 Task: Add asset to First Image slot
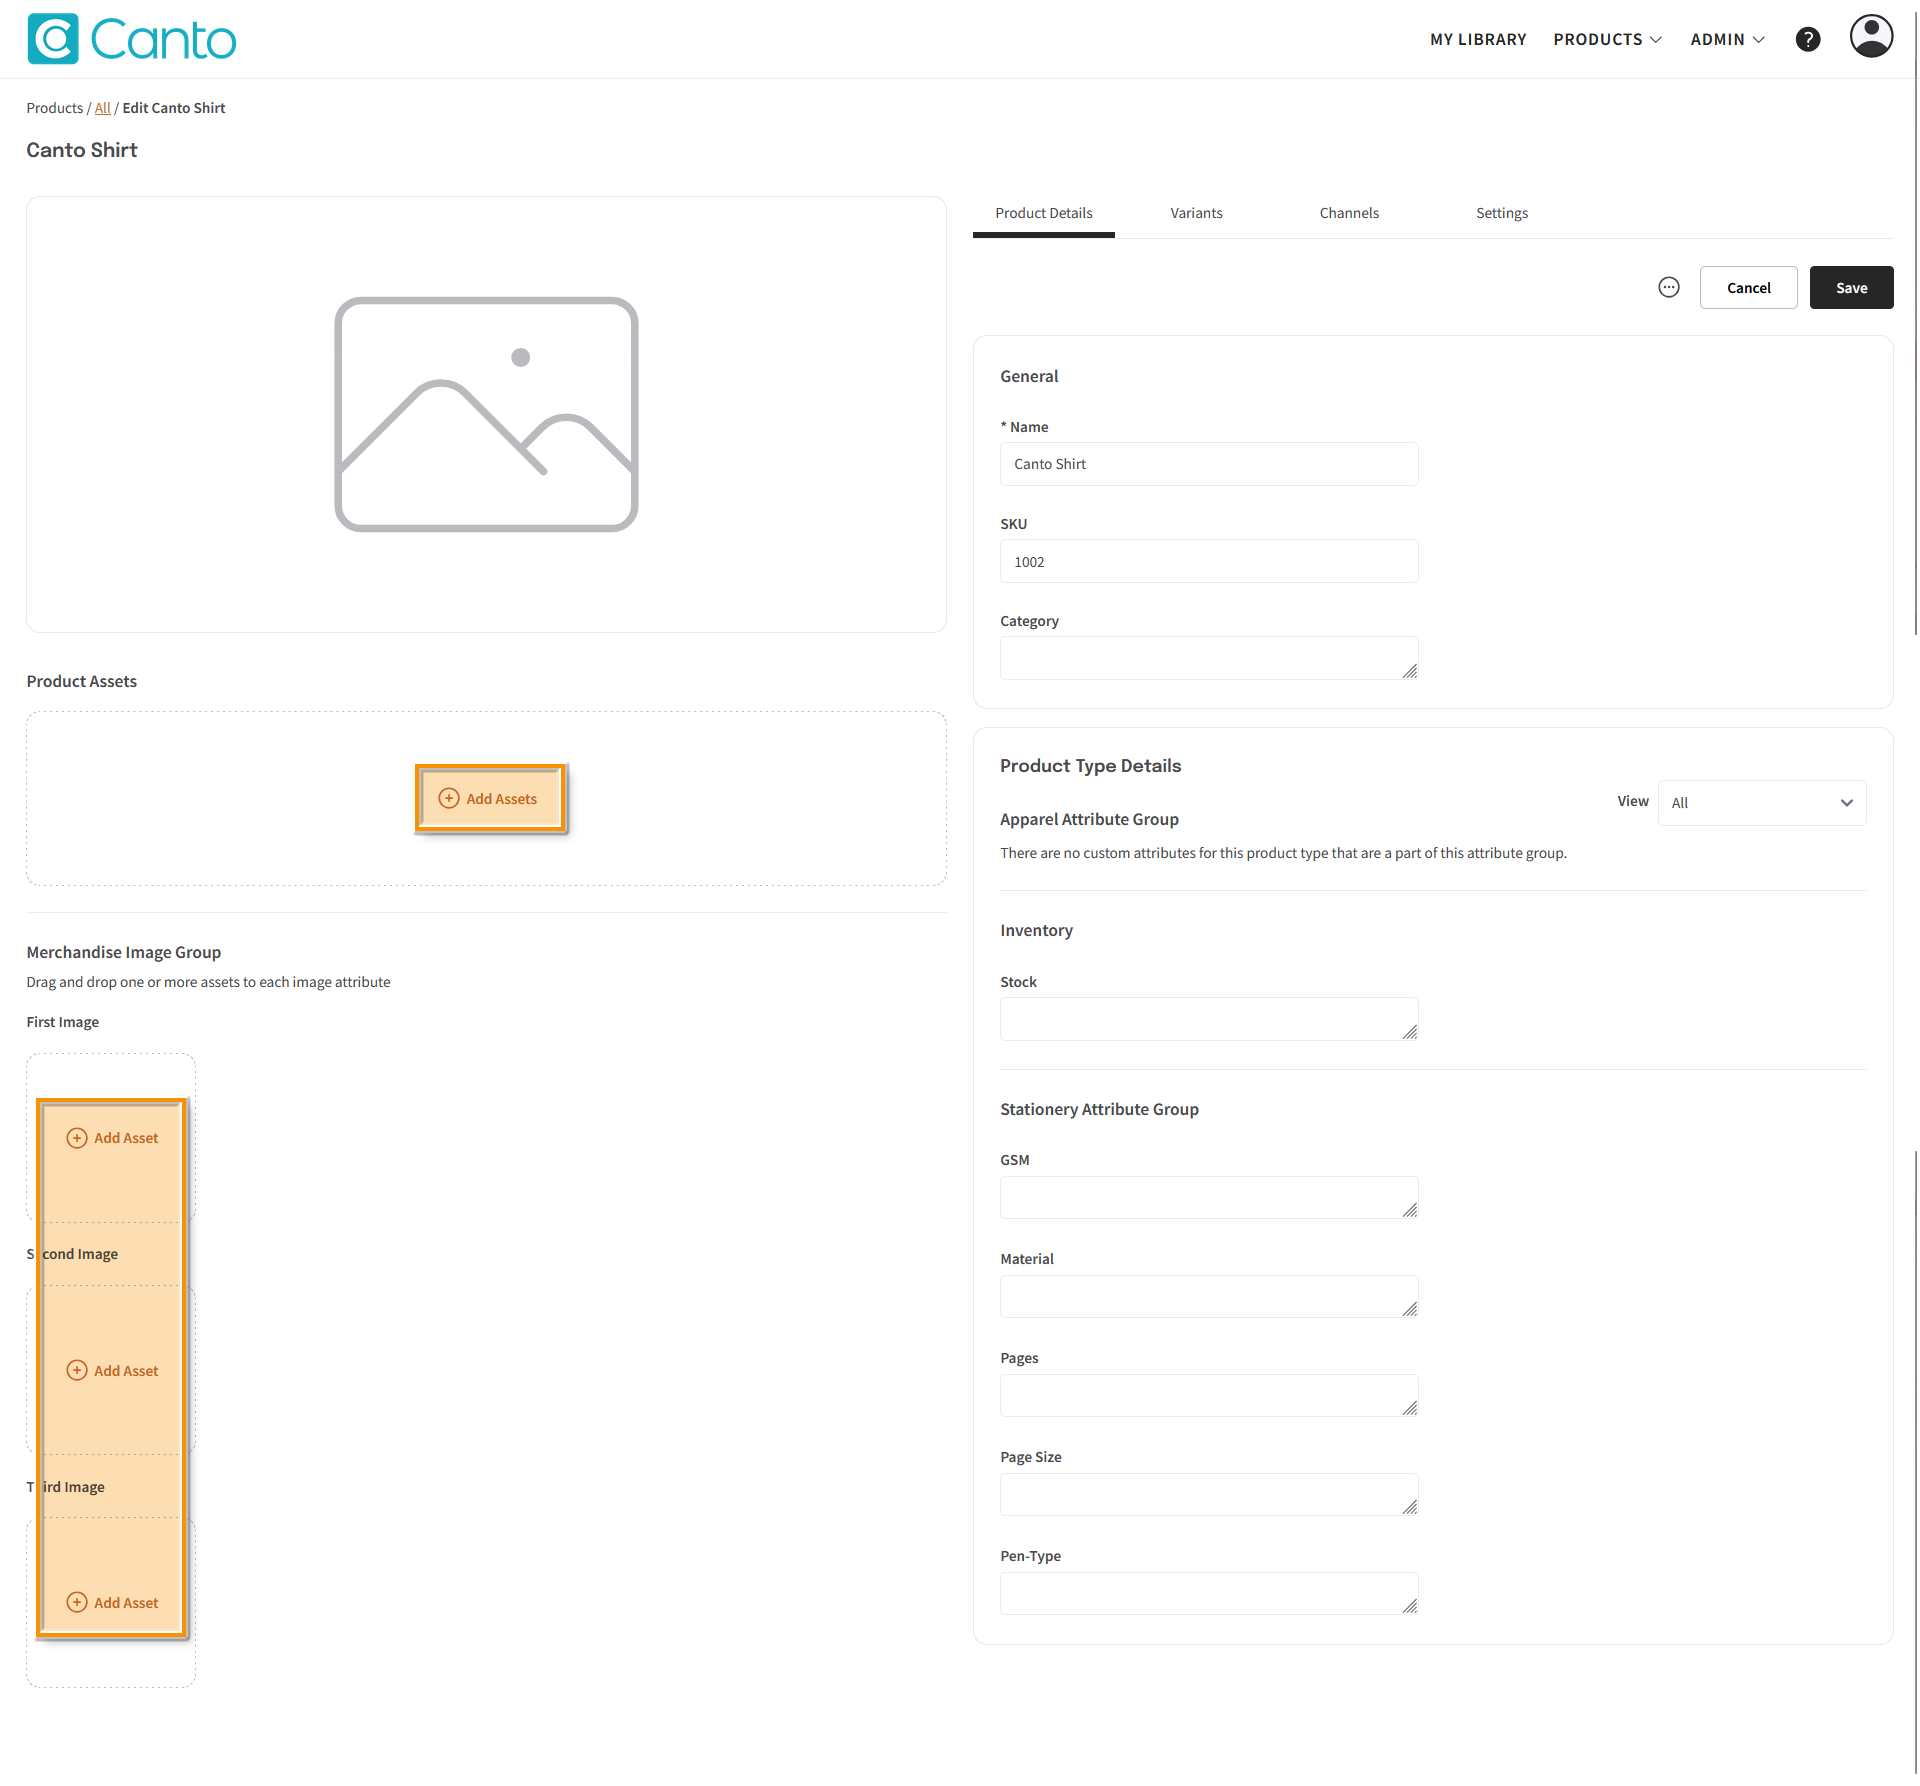113,1138
